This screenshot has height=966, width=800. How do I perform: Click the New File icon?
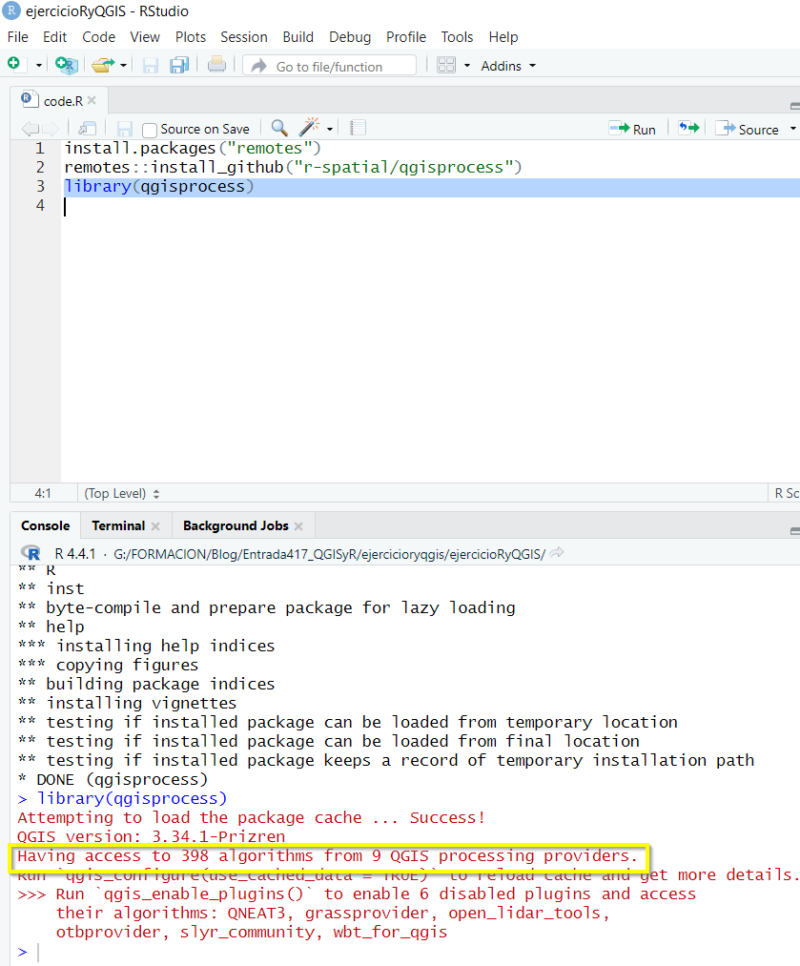pyautogui.click(x=14, y=65)
